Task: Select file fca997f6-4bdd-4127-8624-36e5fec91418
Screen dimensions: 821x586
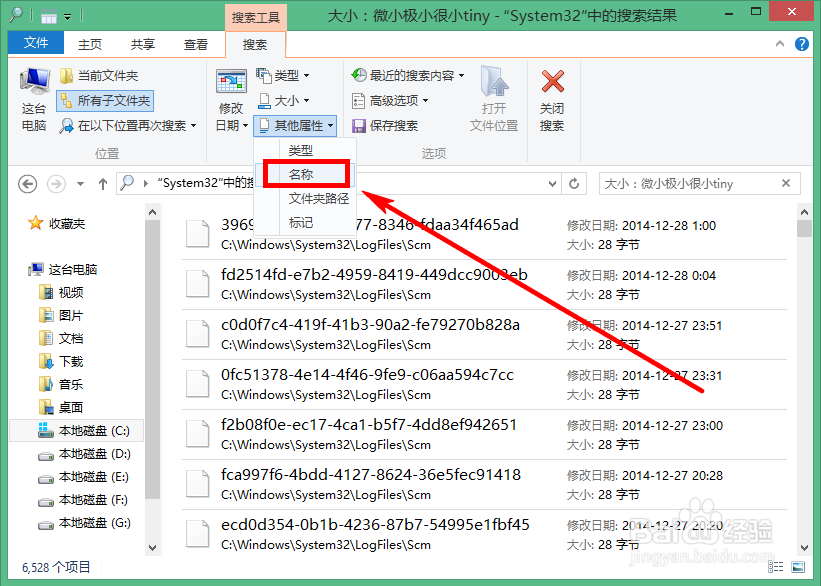Action: tap(484, 484)
